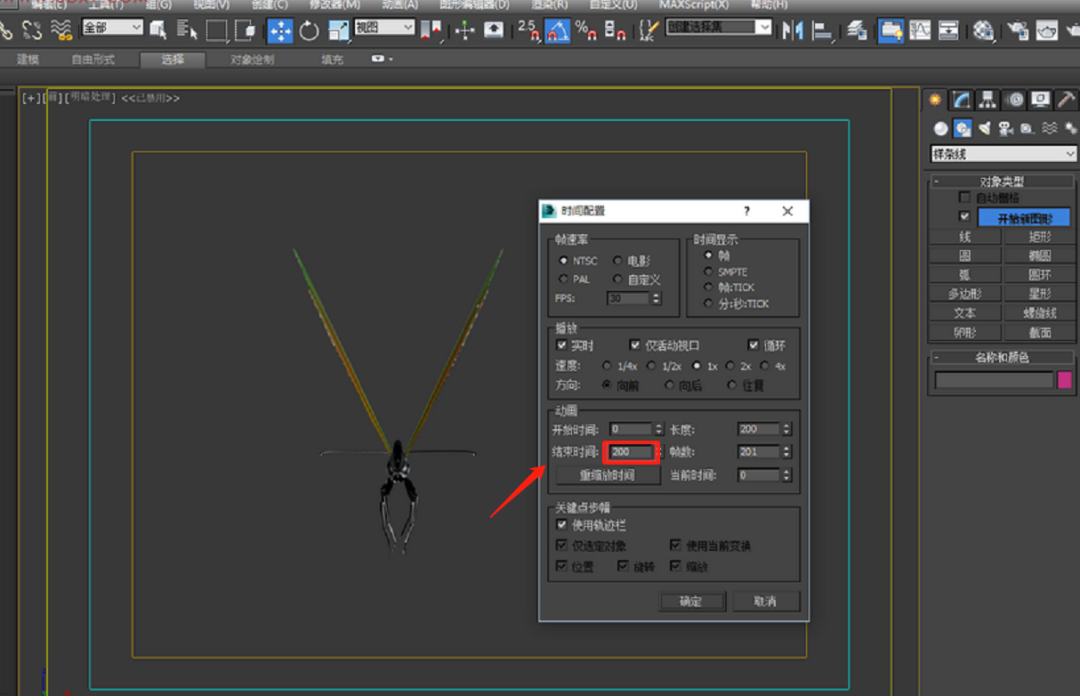
Task: Select the Geometry category sphere icon
Action: [x=941, y=128]
